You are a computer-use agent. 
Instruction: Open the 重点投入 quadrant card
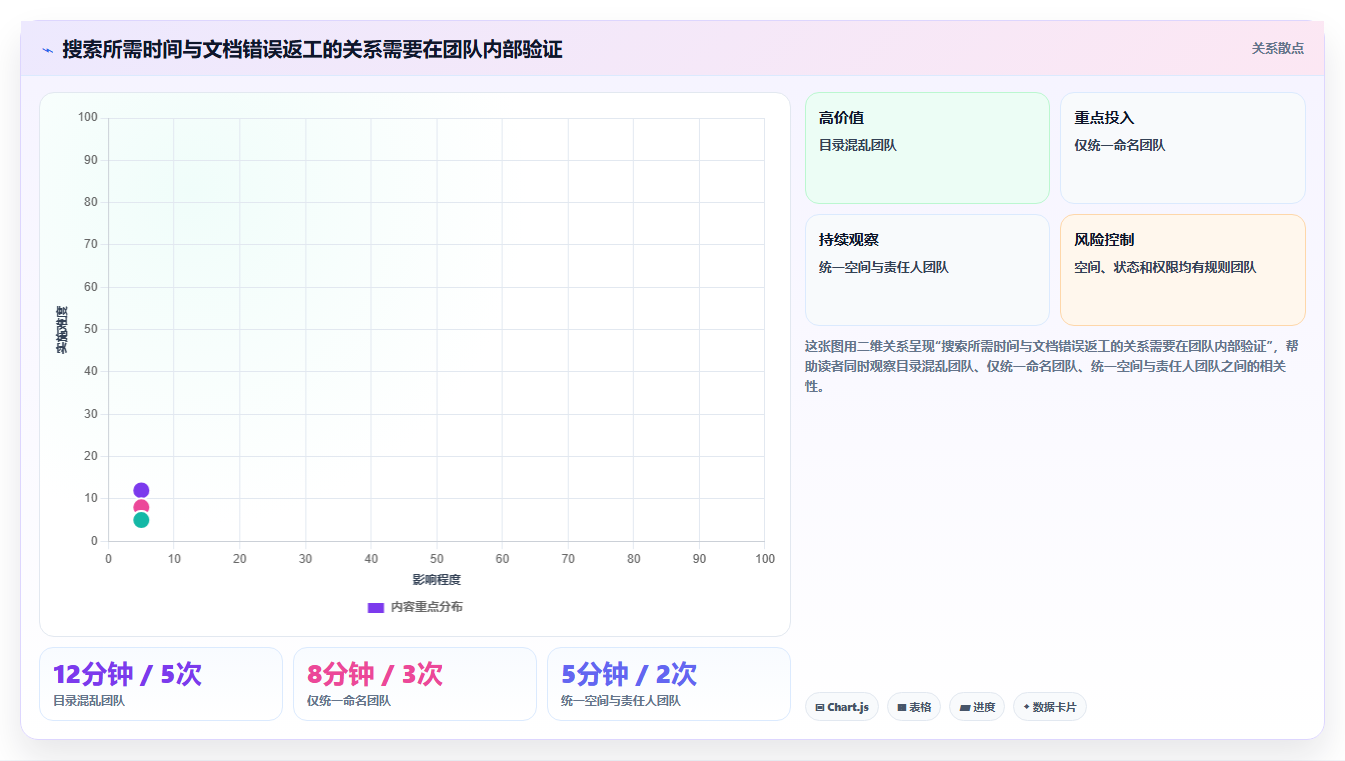(1183, 148)
